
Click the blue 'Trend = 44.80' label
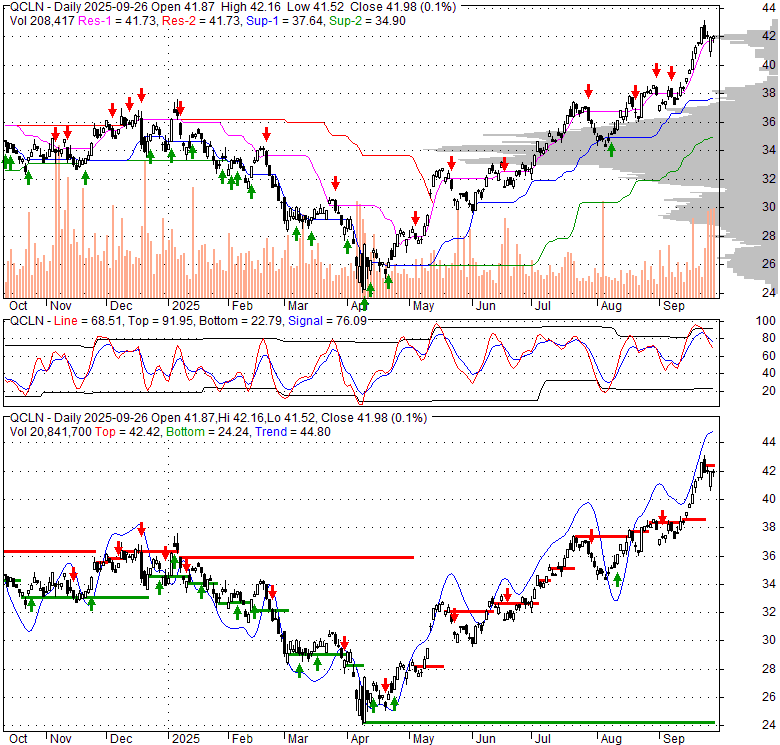click(292, 432)
